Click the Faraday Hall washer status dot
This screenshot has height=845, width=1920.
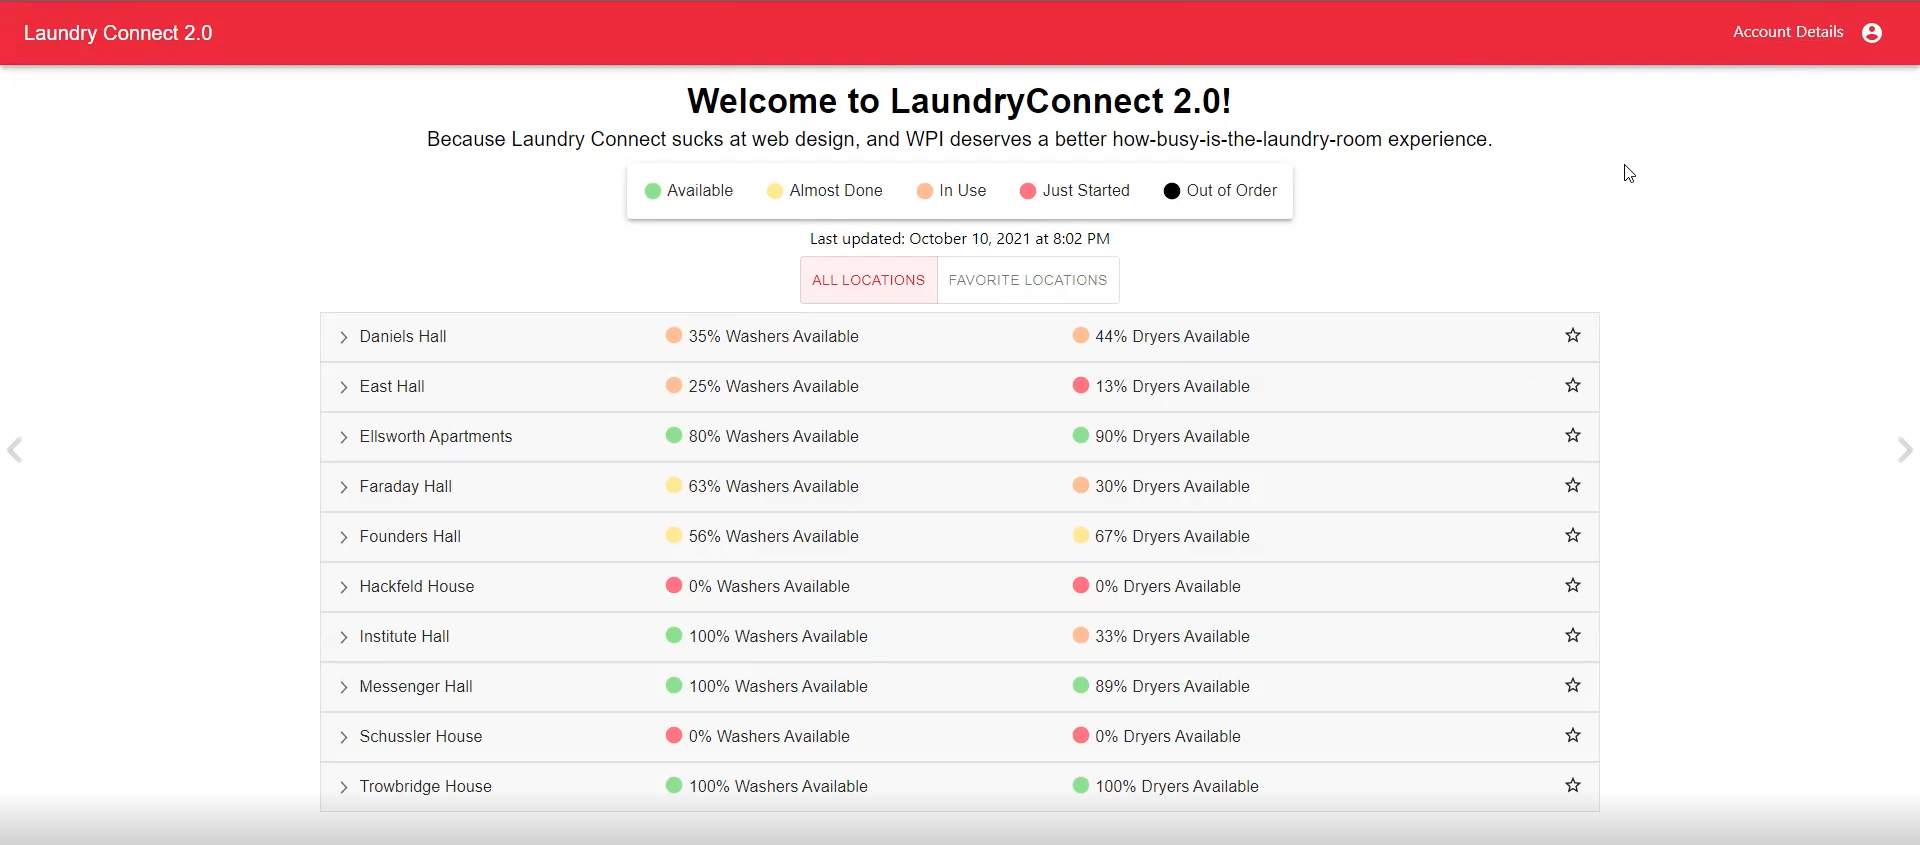674,485
